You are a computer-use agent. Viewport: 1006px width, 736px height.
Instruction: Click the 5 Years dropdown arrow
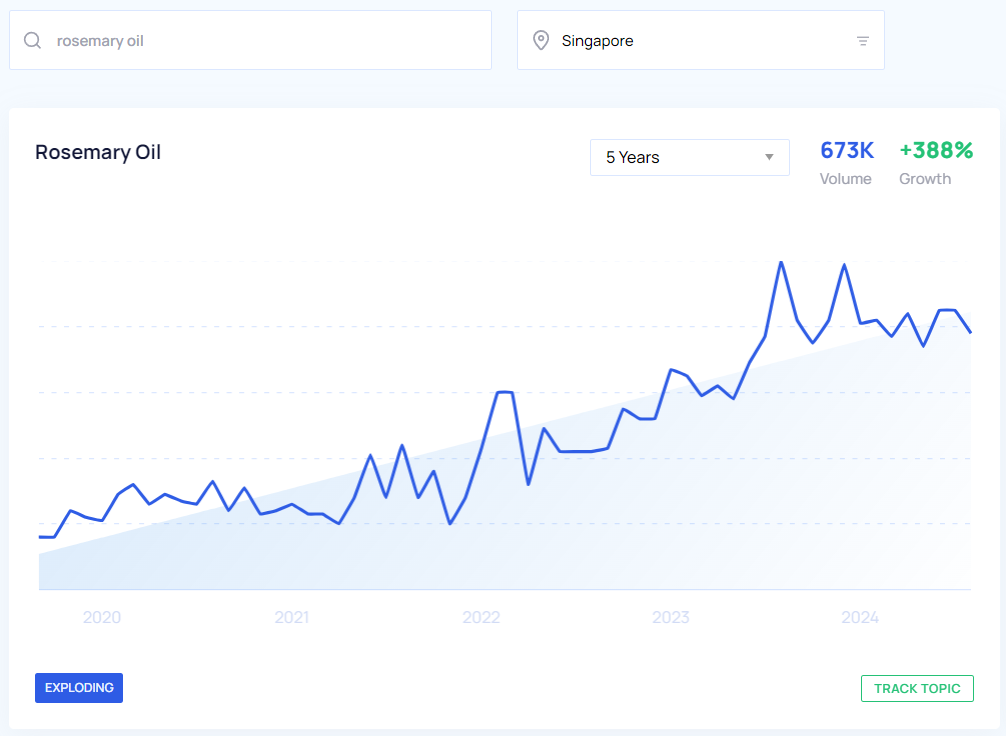click(x=769, y=157)
